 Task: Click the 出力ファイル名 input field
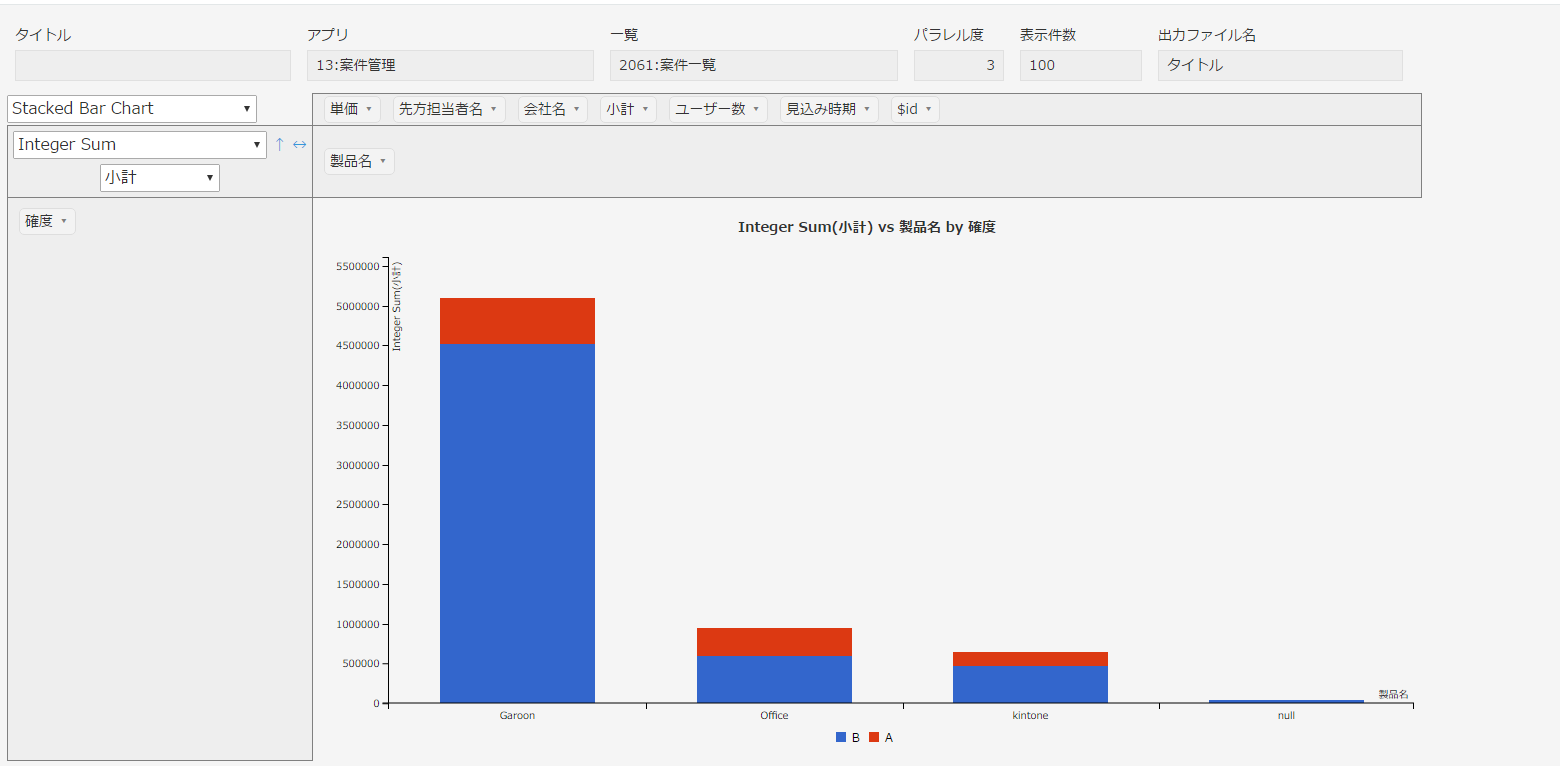pos(1280,66)
